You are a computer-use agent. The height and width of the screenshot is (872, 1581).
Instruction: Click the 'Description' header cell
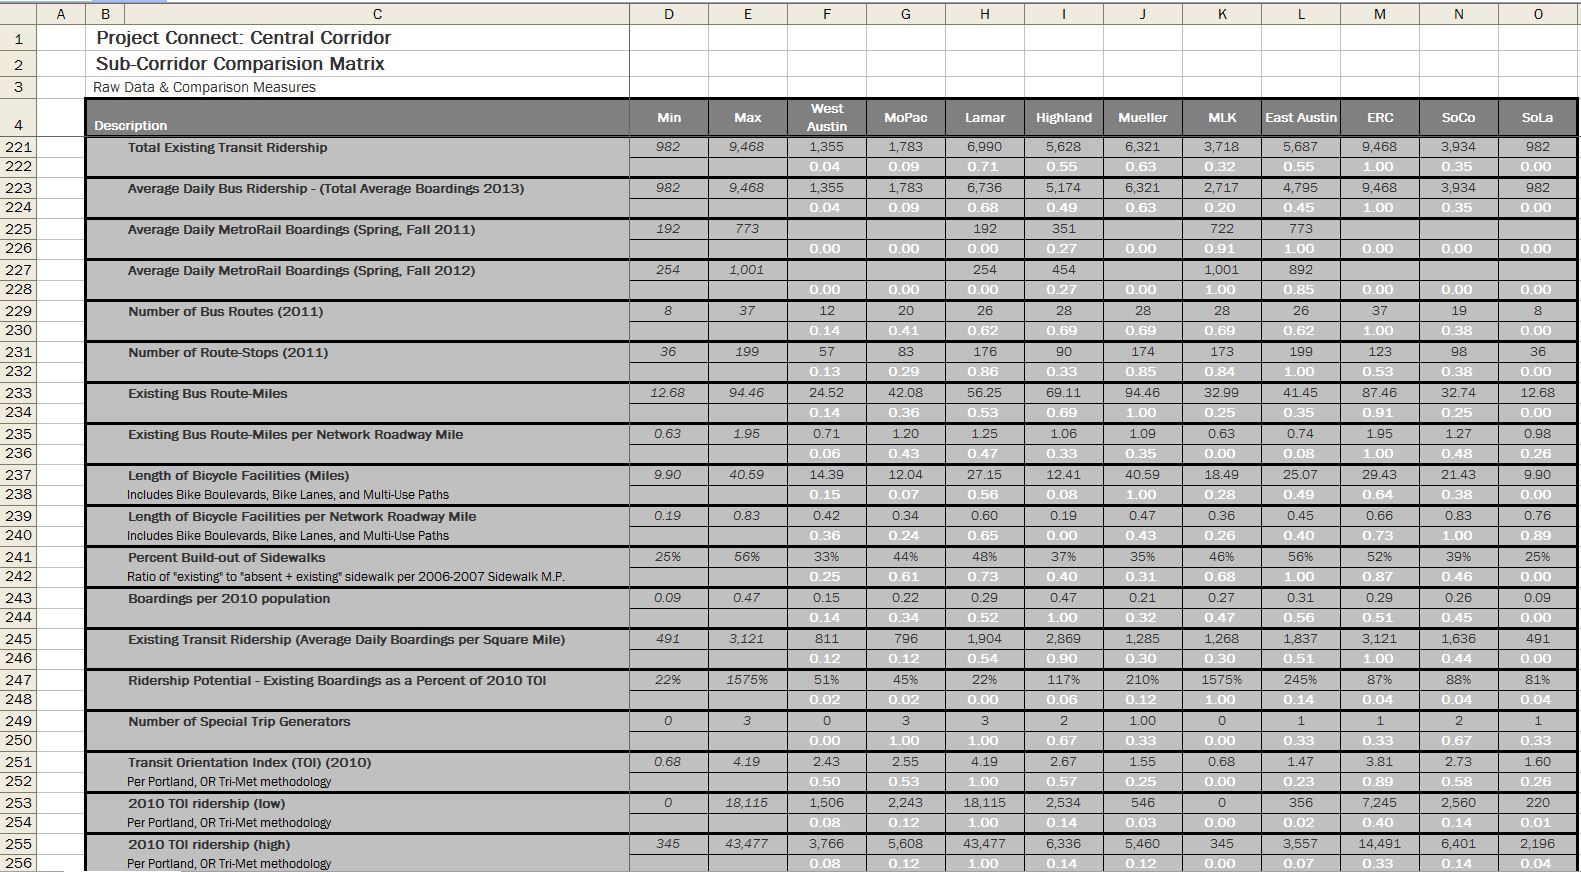[x=131, y=125]
